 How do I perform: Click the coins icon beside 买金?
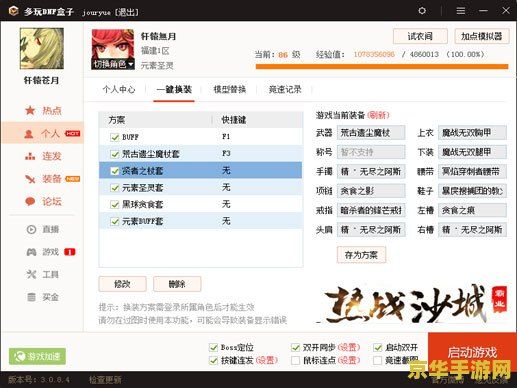coord(31,297)
